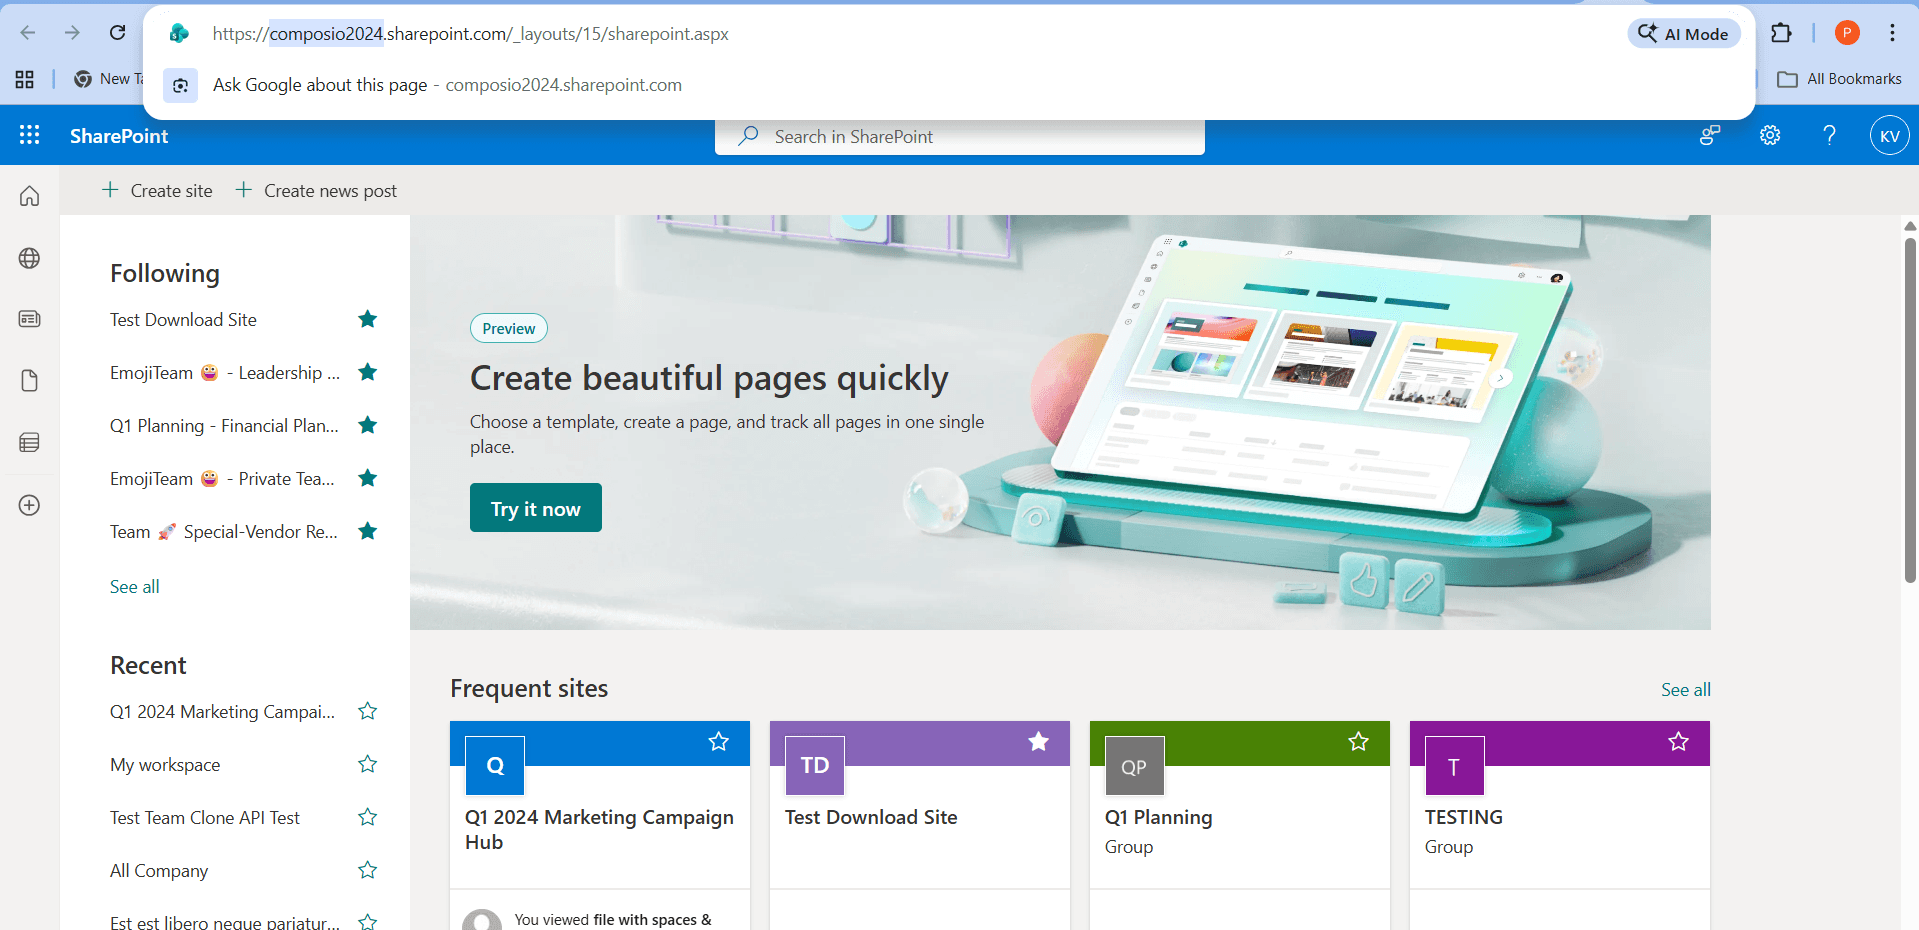1919x930 pixels.
Task: Open Q1 Planning card title
Action: click(x=1158, y=817)
